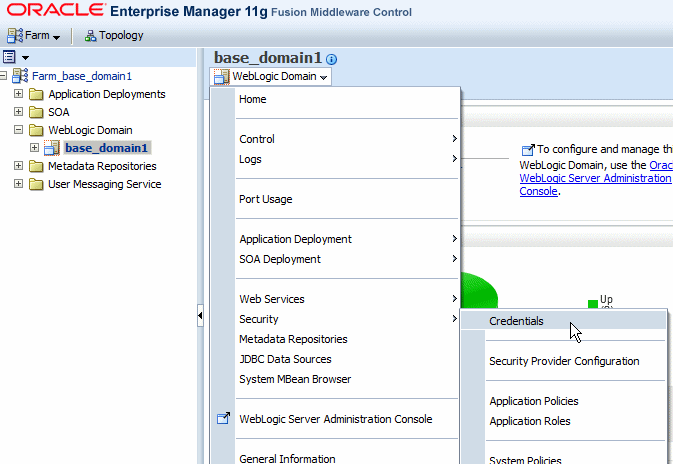673x464 pixels.
Task: Select Application Deployments tree item
Action: point(106,94)
